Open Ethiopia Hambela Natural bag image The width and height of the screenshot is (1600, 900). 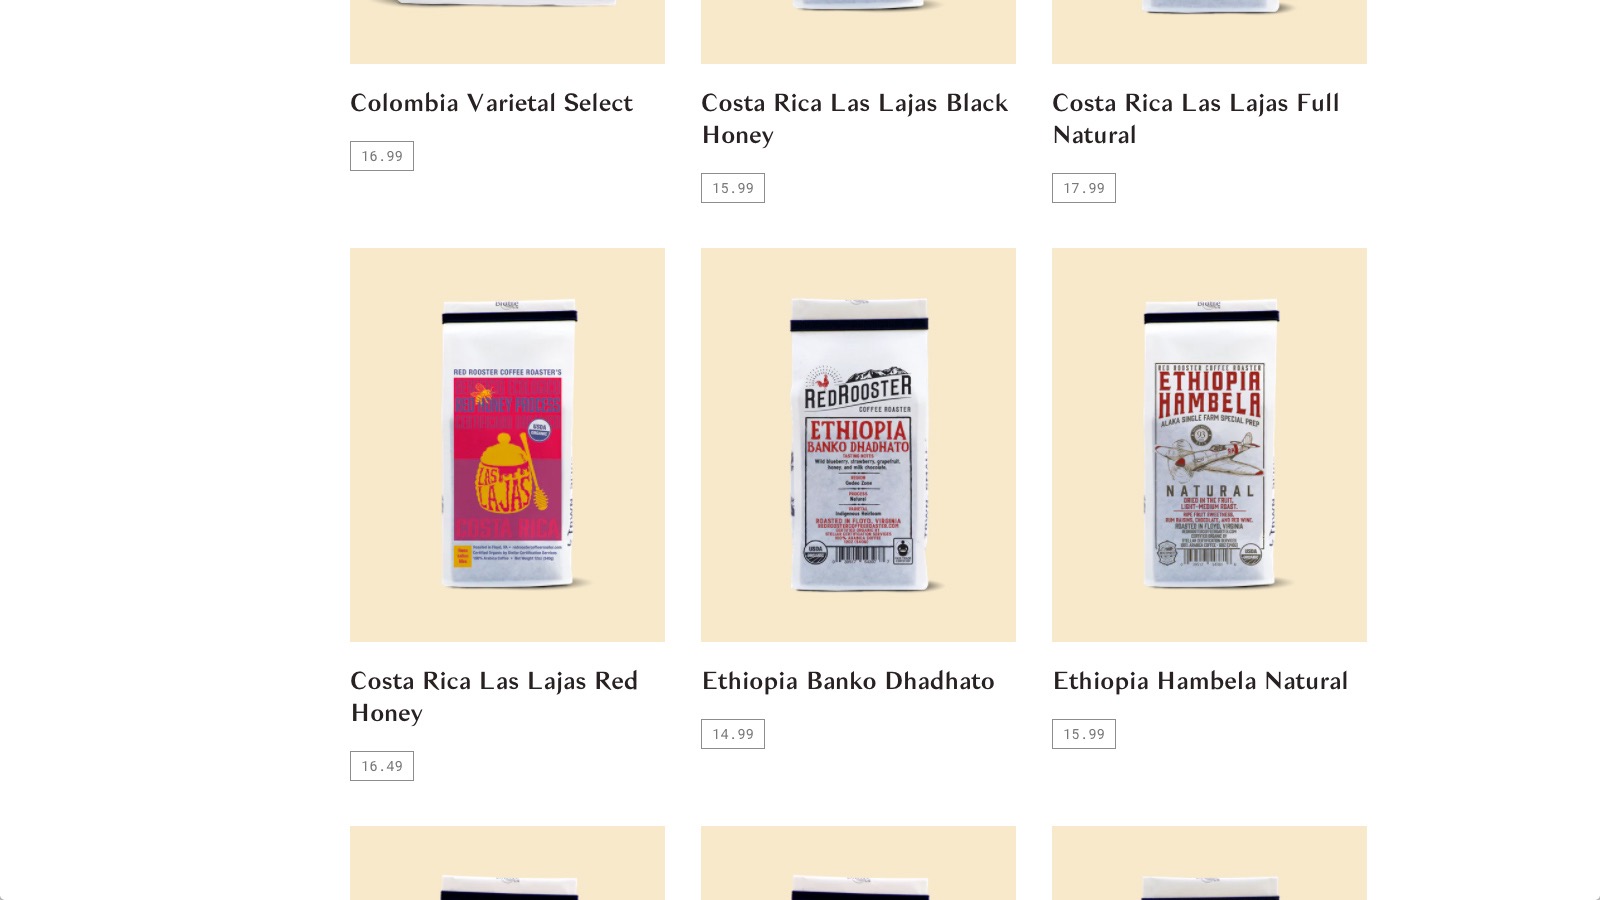(x=1209, y=445)
